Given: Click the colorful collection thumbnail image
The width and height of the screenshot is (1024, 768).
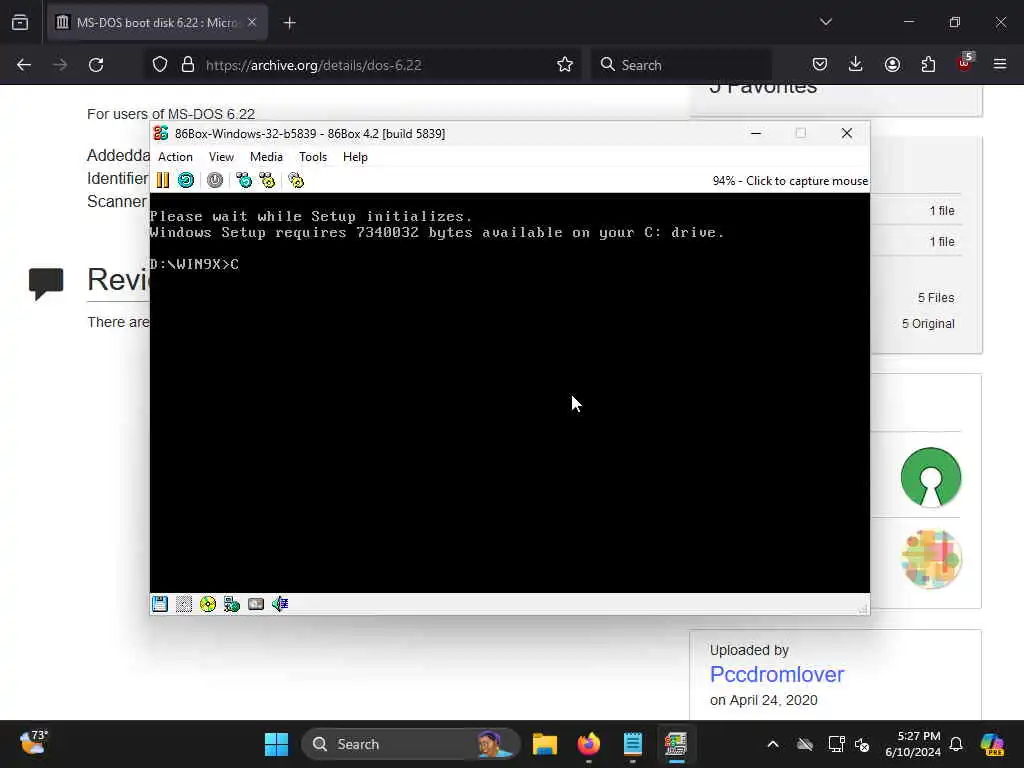Looking at the screenshot, I should coord(931,559).
